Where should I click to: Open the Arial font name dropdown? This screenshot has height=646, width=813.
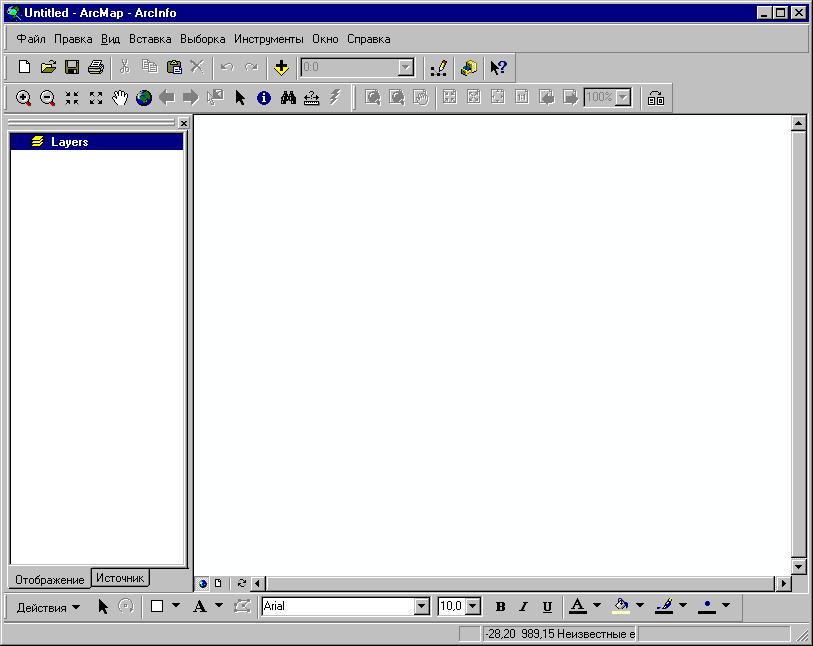422,606
